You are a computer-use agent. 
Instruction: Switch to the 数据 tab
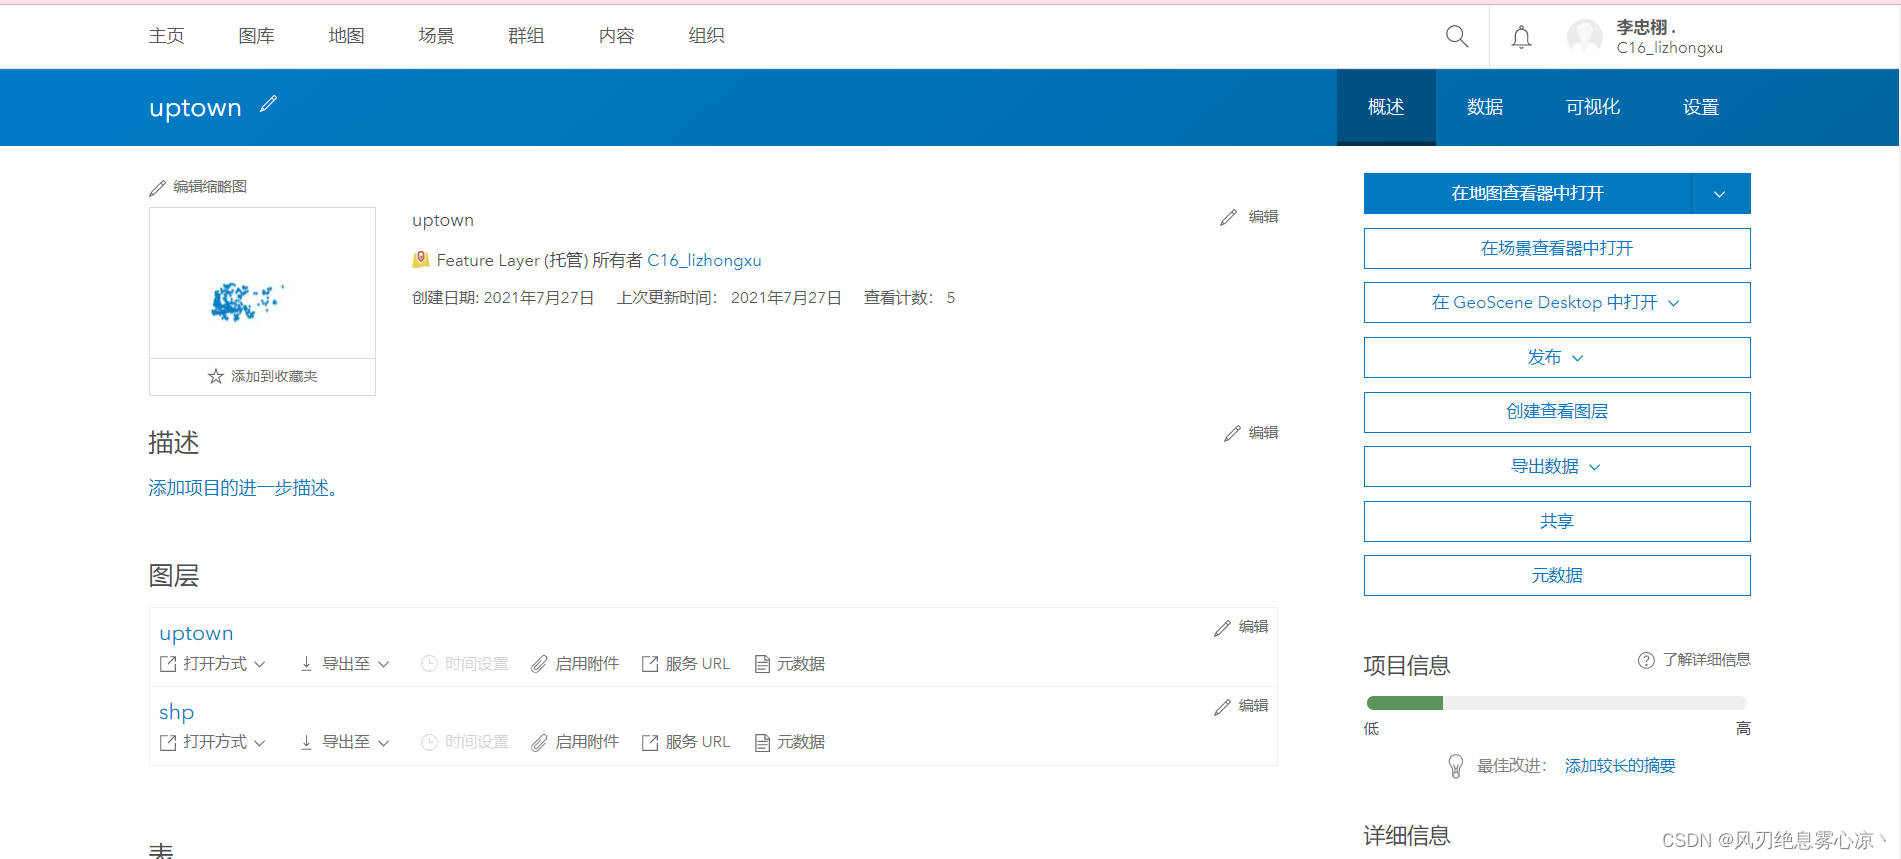click(1485, 107)
